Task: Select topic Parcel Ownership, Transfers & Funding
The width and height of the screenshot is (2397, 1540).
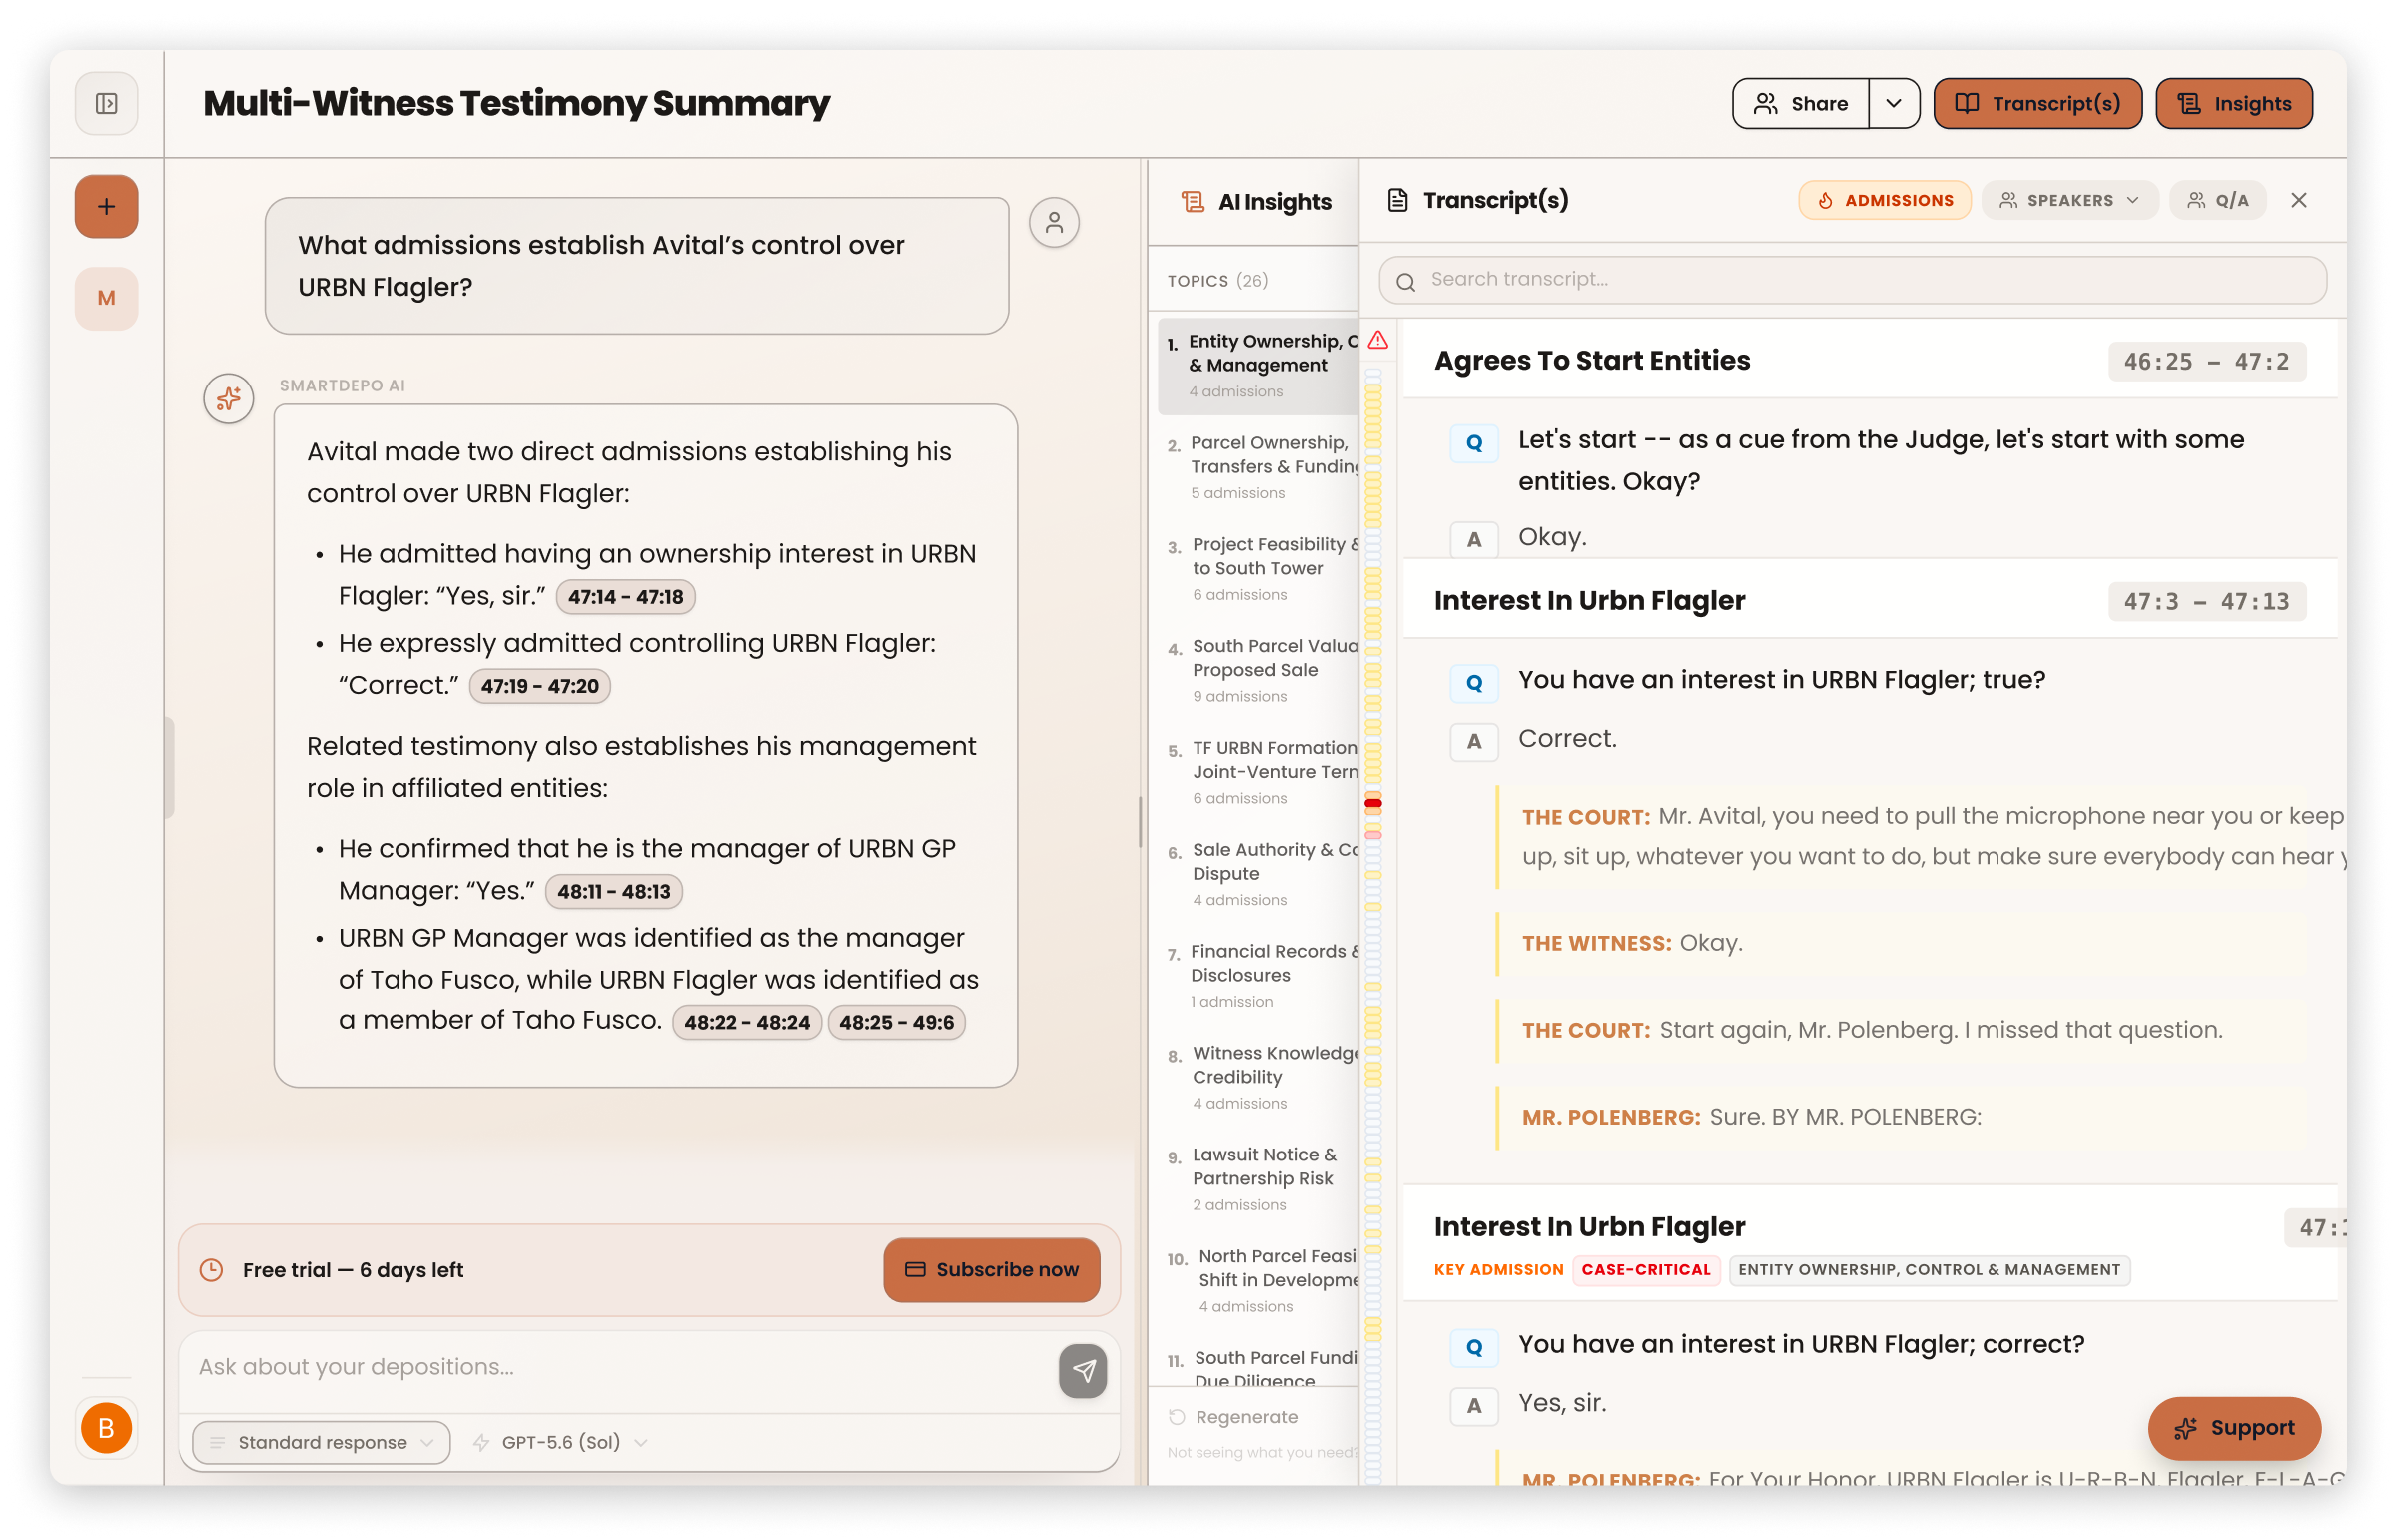Action: click(1258, 467)
